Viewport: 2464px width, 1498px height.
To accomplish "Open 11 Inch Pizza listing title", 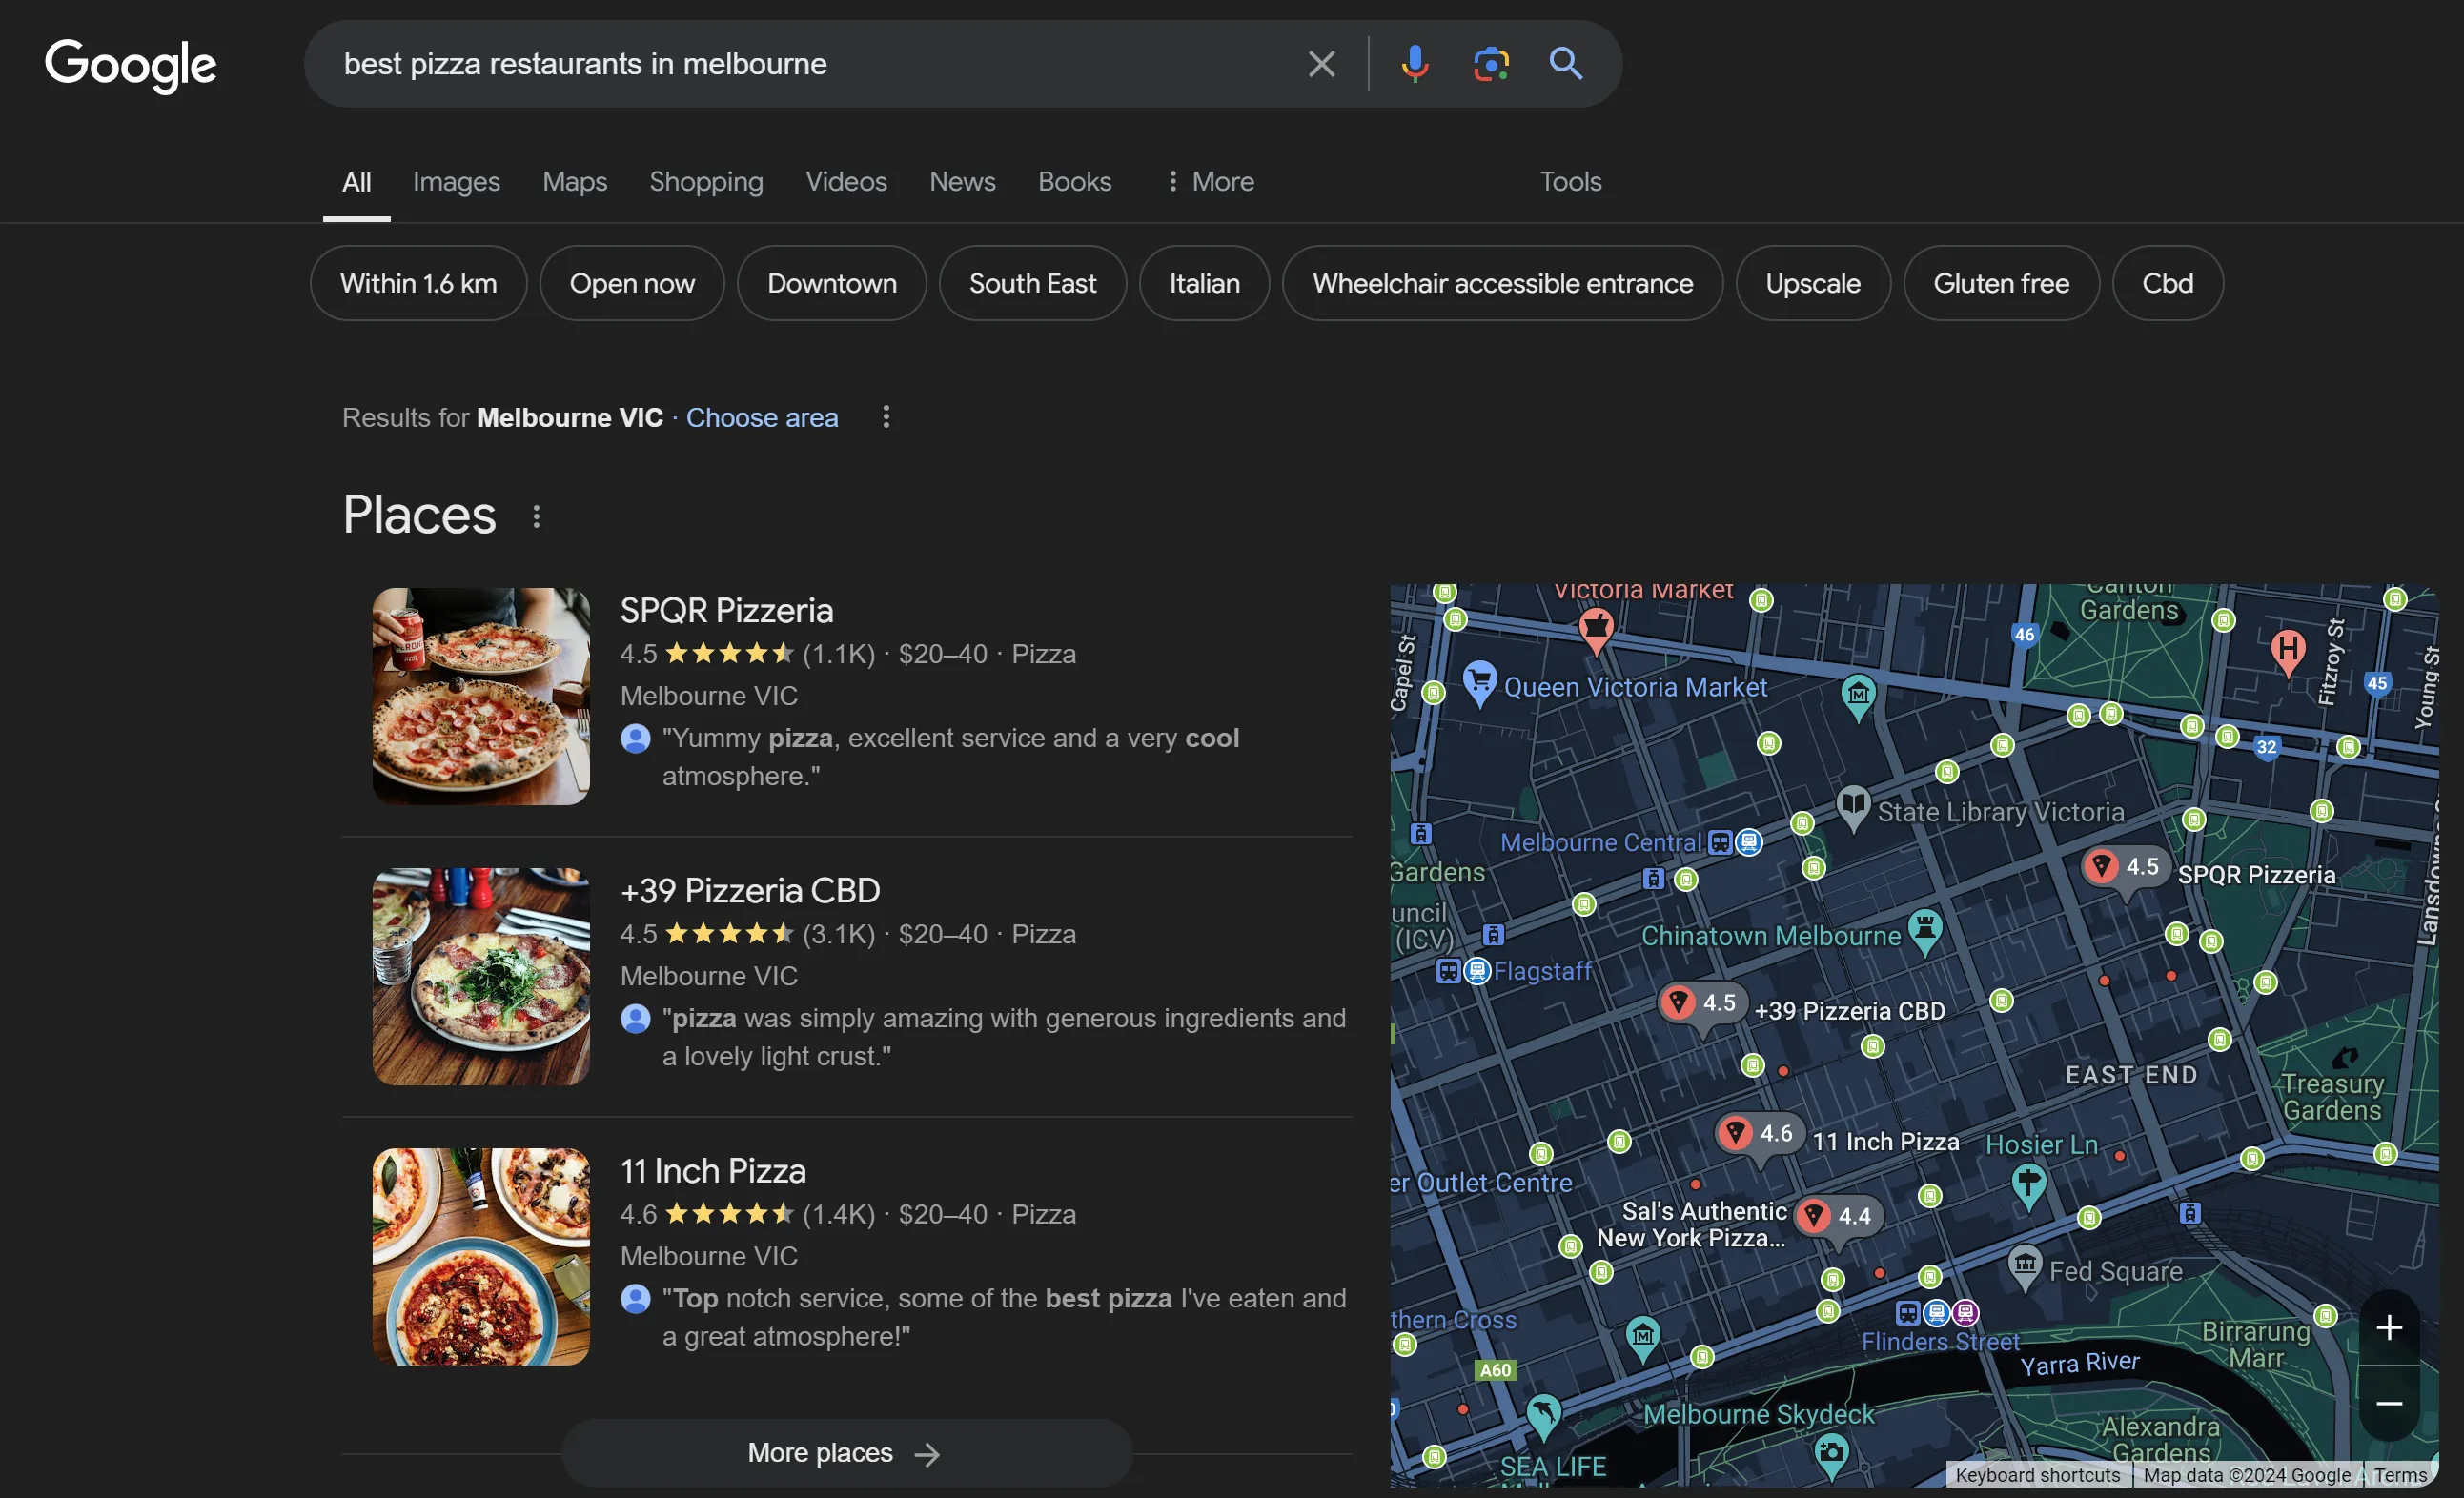I will coord(713,1170).
